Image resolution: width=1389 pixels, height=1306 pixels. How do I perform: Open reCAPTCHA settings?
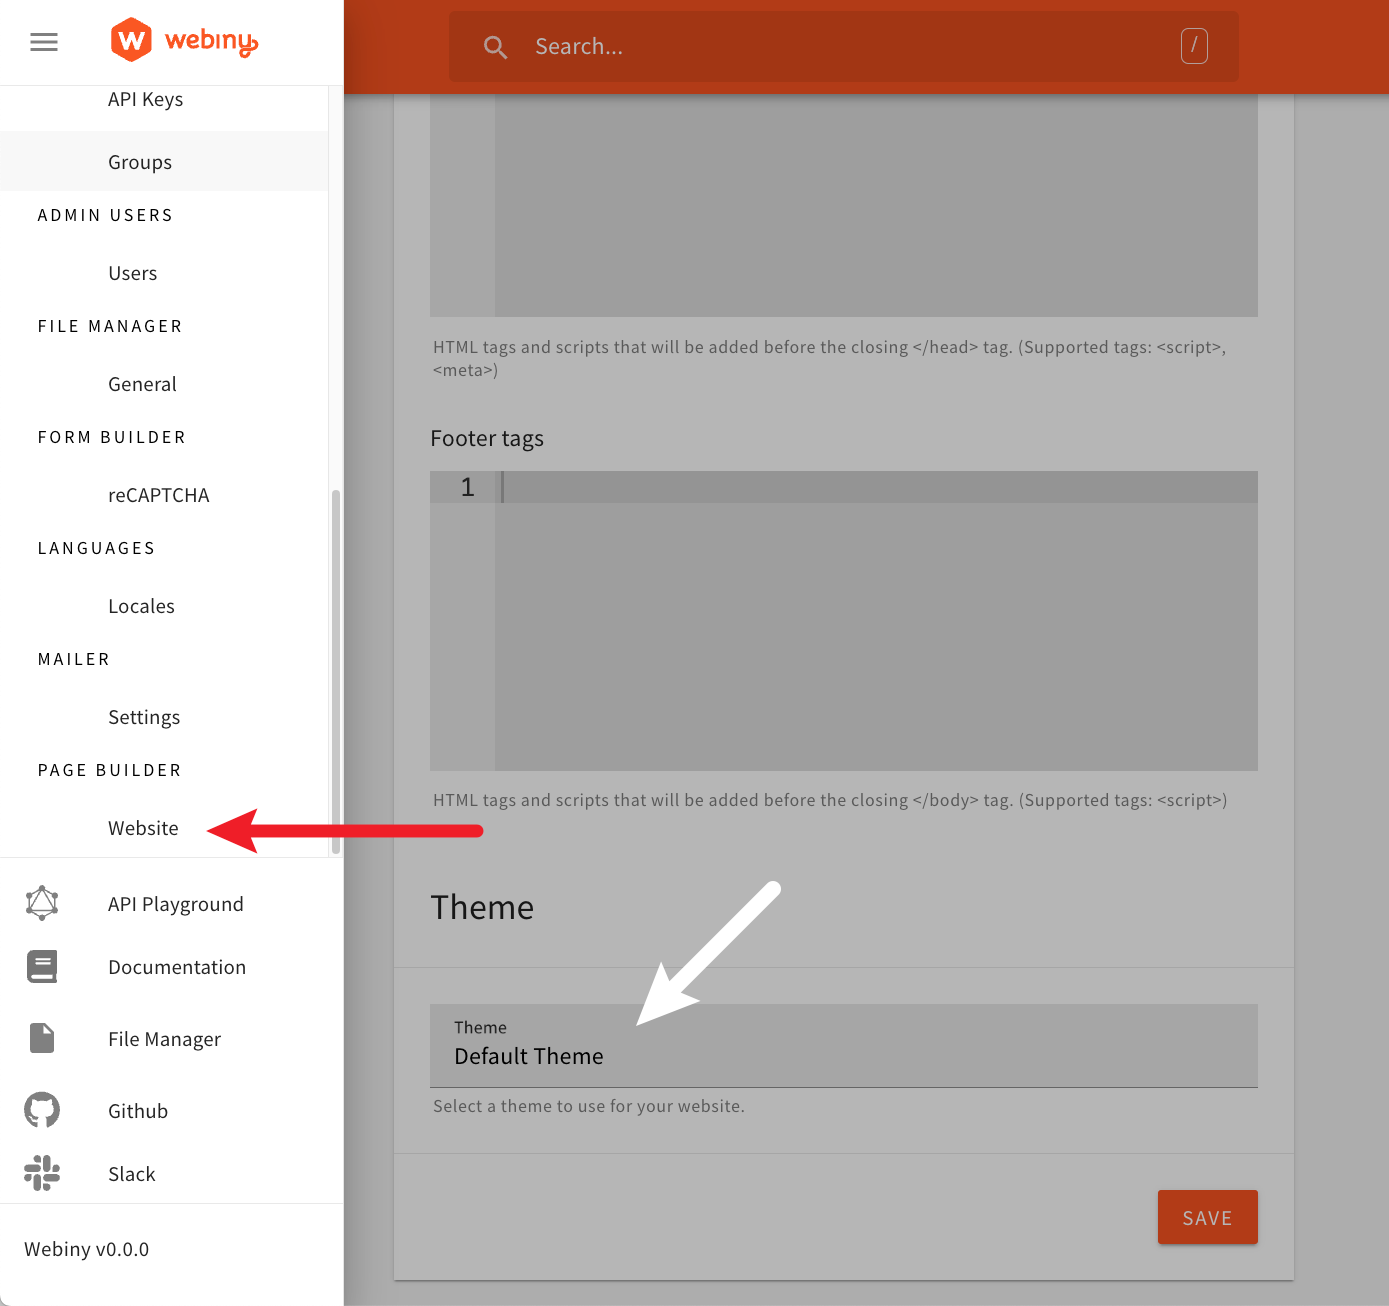158,494
